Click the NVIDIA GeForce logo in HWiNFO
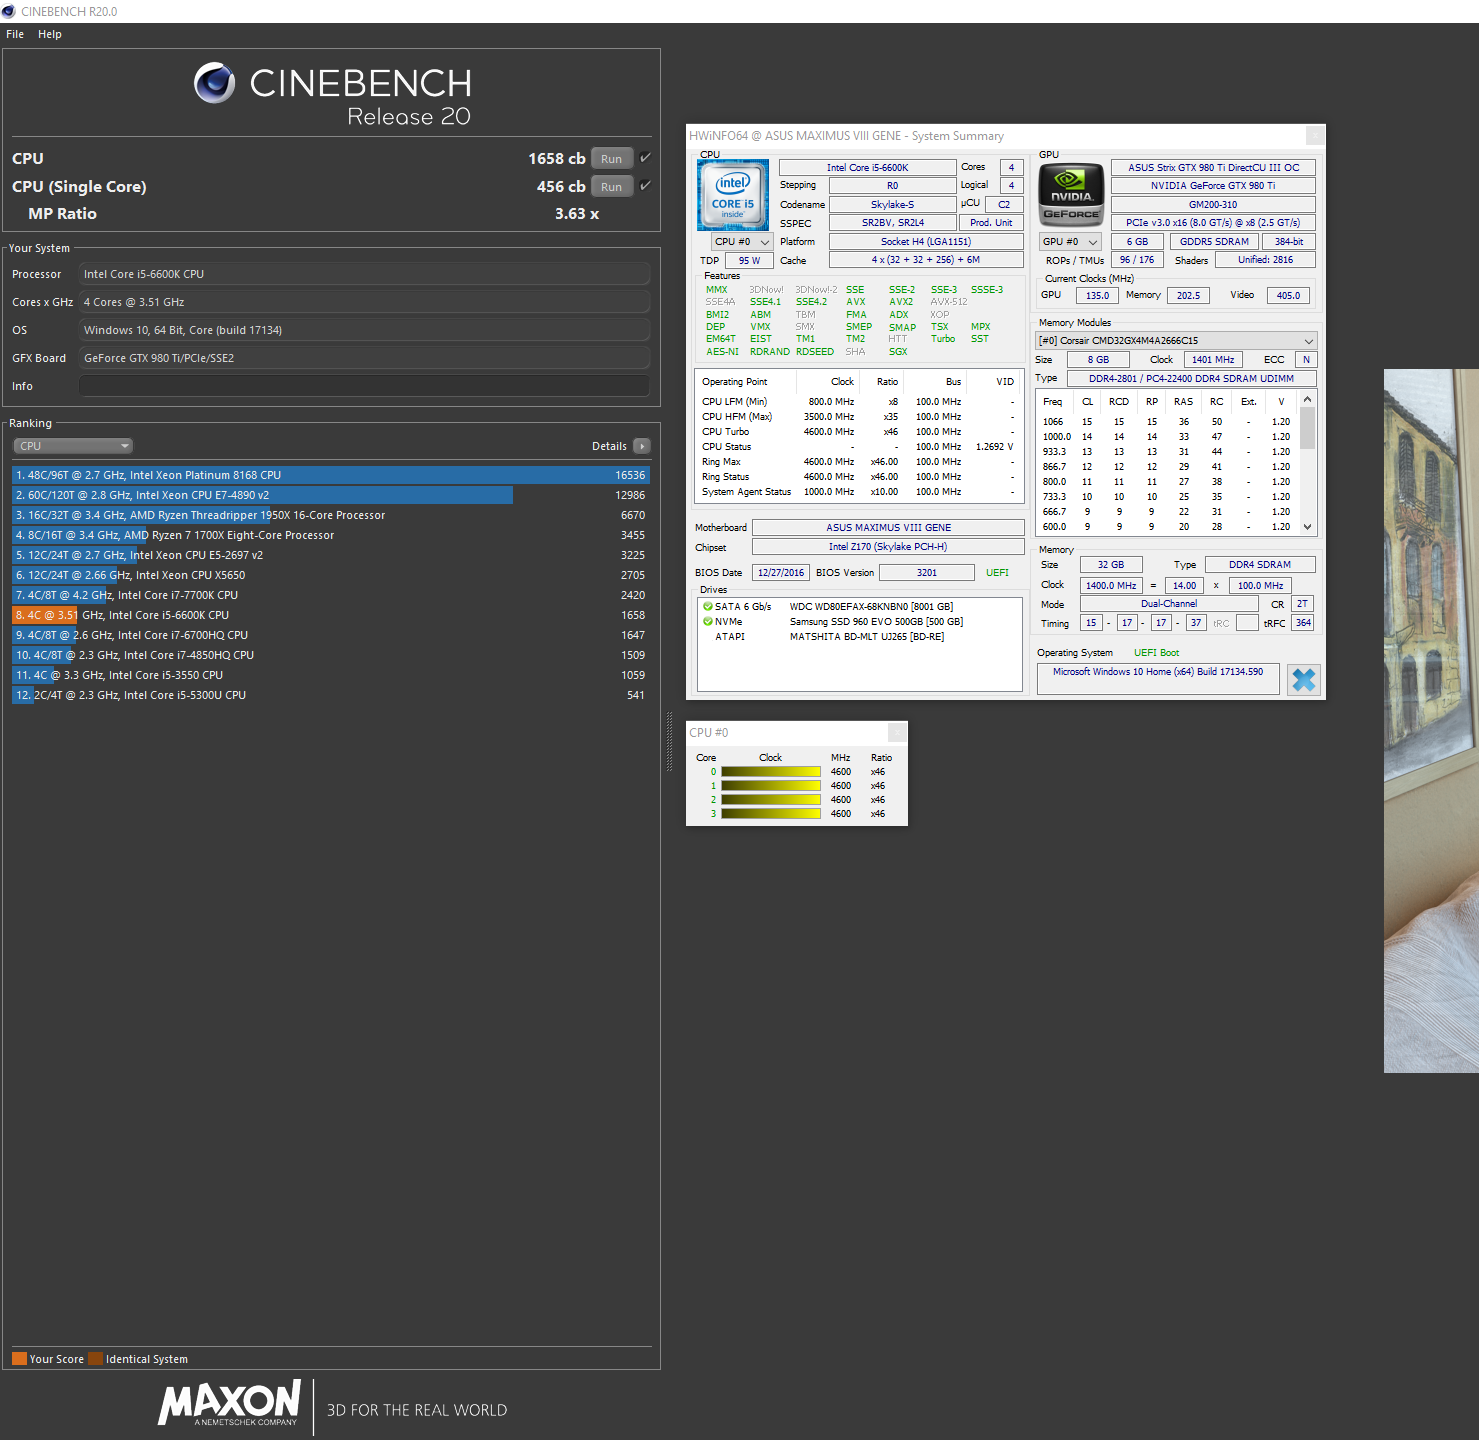The height and width of the screenshot is (1440, 1479). [x=1071, y=194]
